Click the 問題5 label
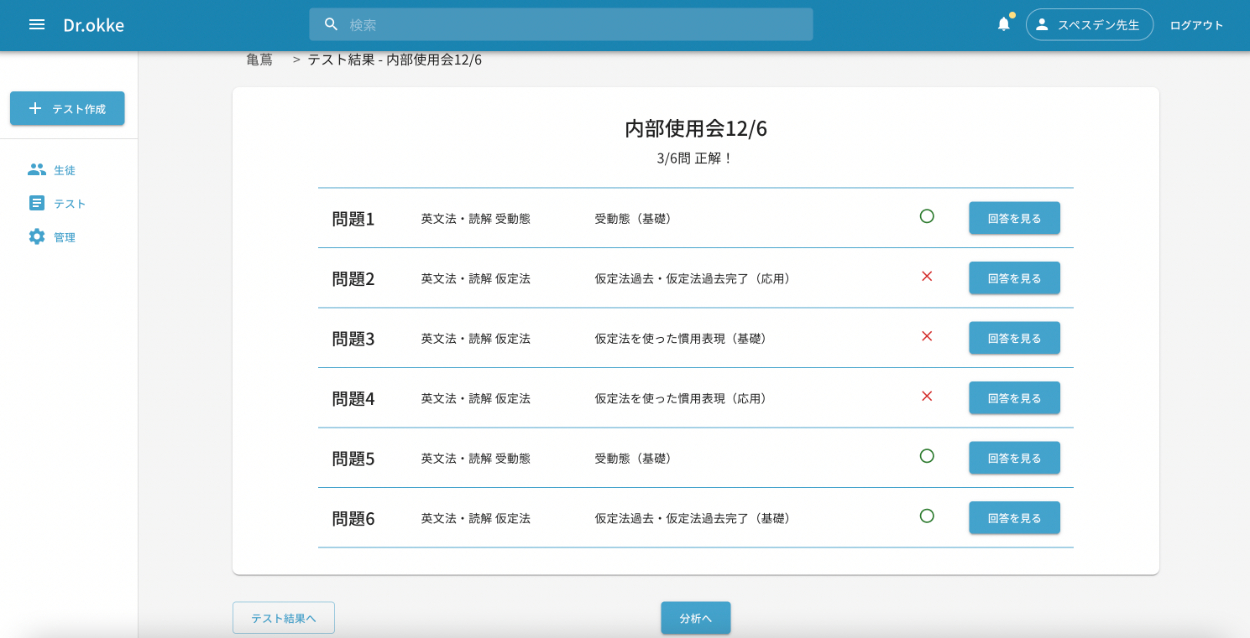 pyautogui.click(x=353, y=459)
